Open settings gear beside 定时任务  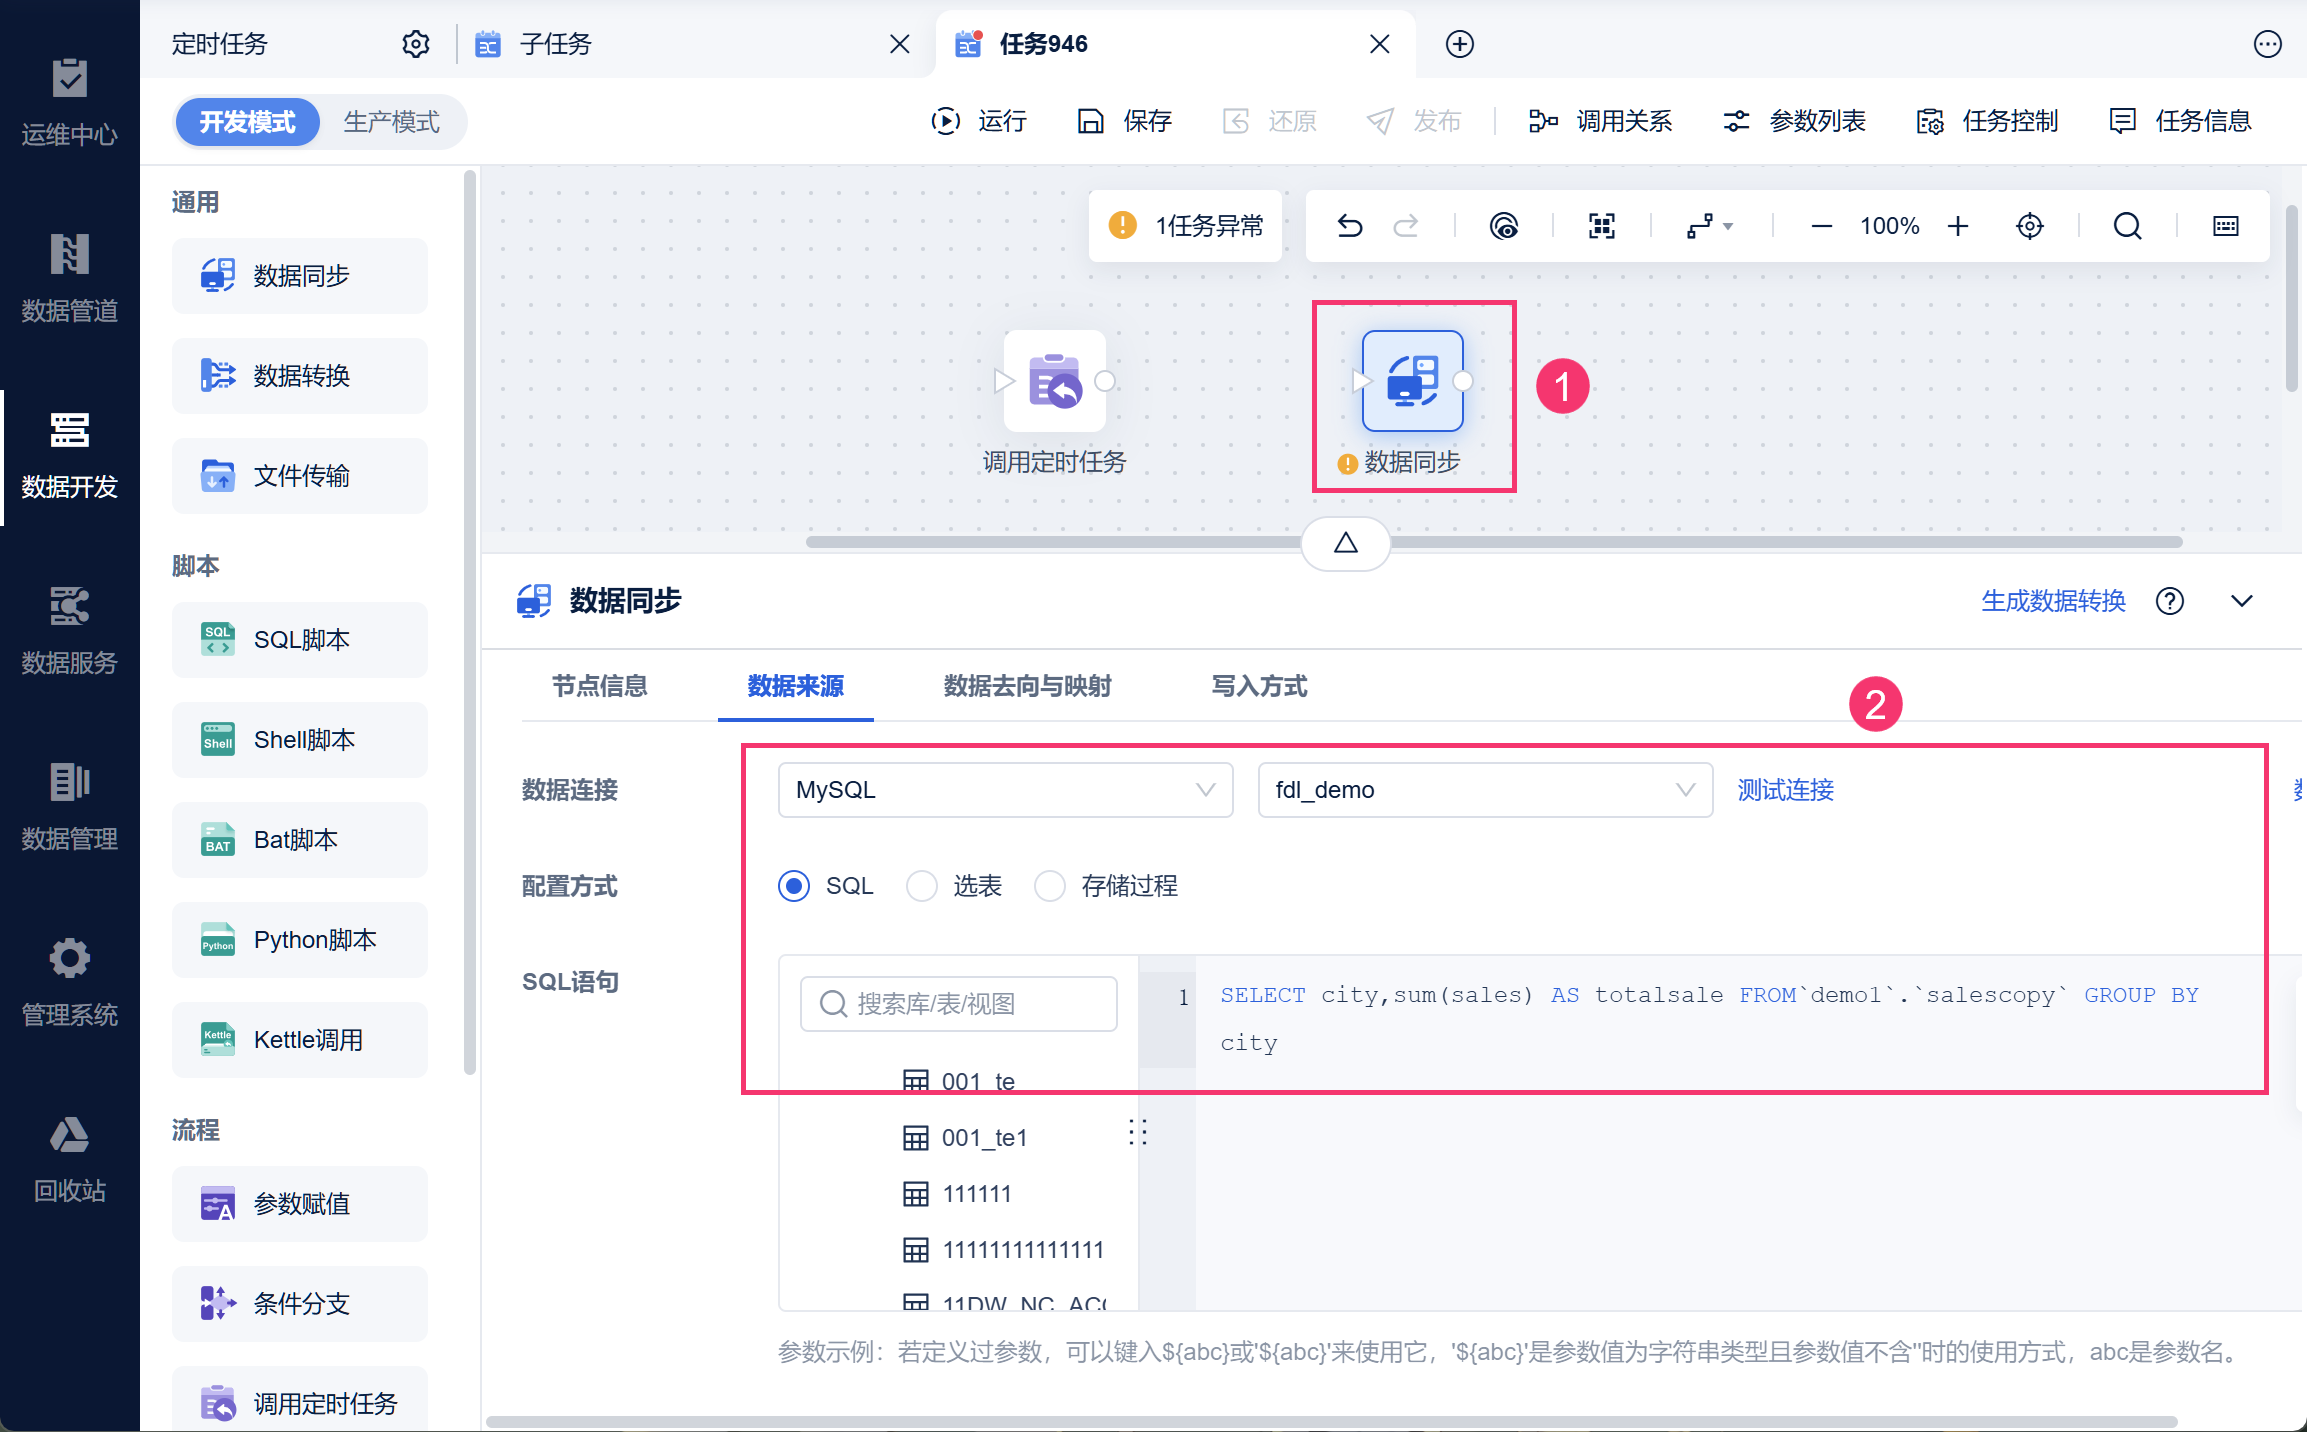pyautogui.click(x=416, y=44)
